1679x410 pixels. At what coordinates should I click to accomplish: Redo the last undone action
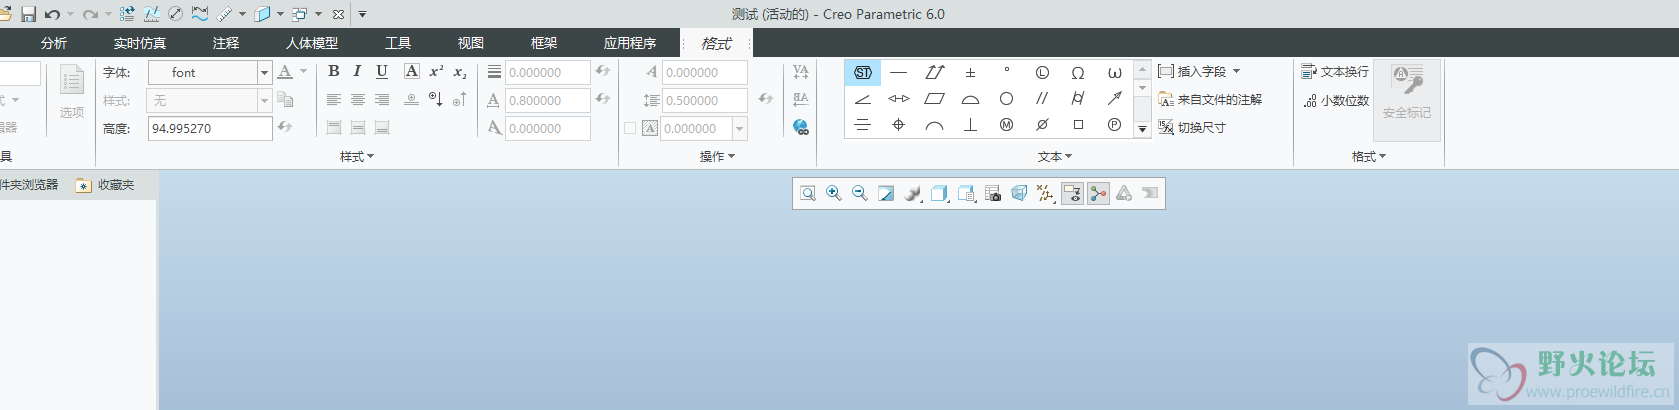coord(90,14)
